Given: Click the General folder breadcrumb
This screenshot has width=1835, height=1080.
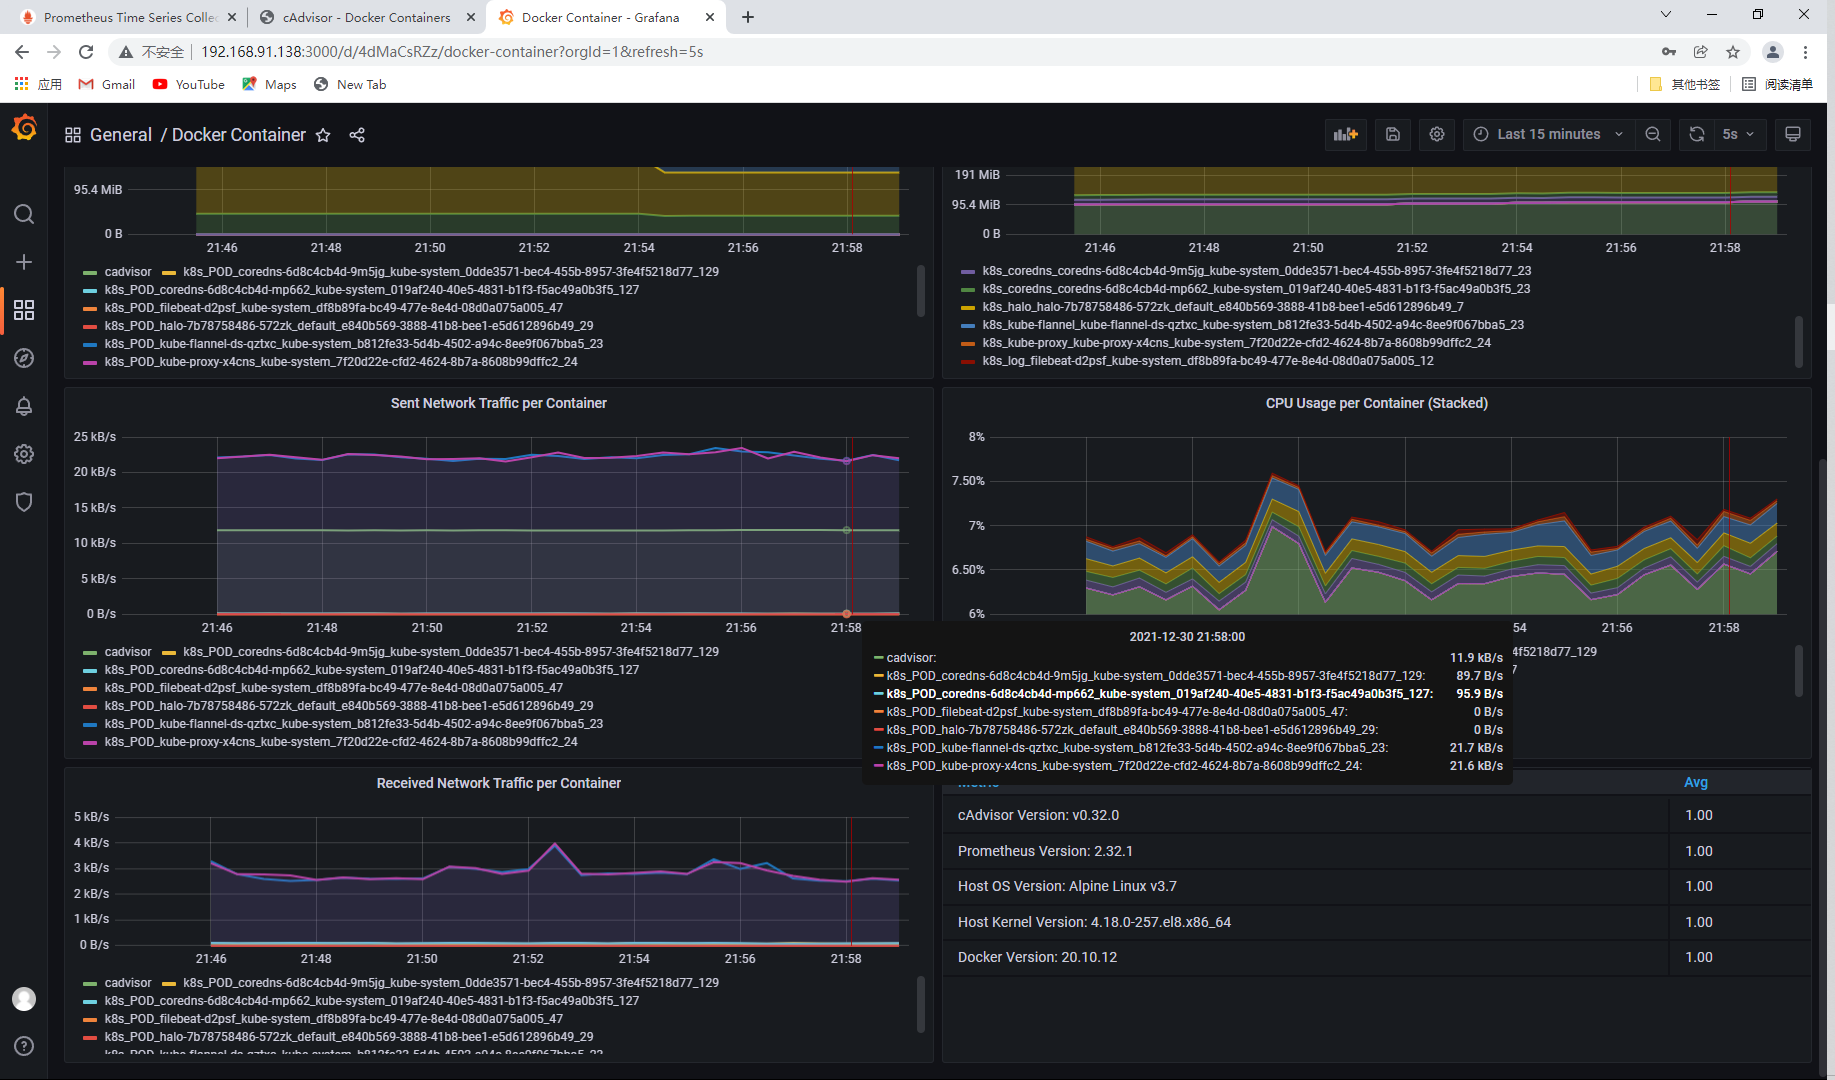Looking at the screenshot, I should click(121, 135).
